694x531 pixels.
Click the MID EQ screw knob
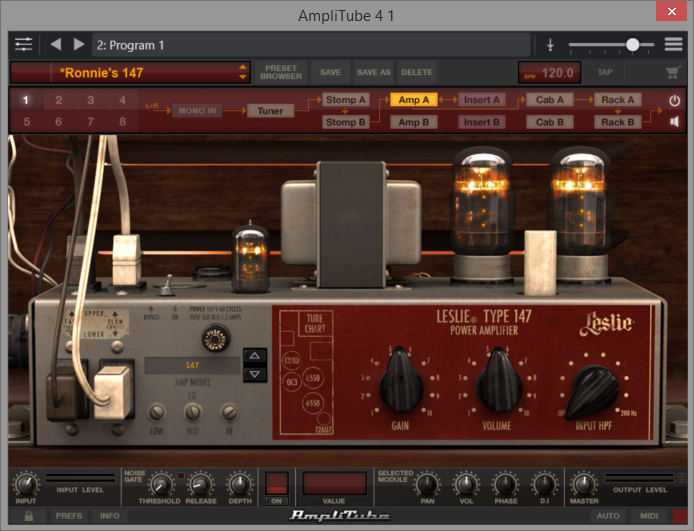[x=193, y=412]
